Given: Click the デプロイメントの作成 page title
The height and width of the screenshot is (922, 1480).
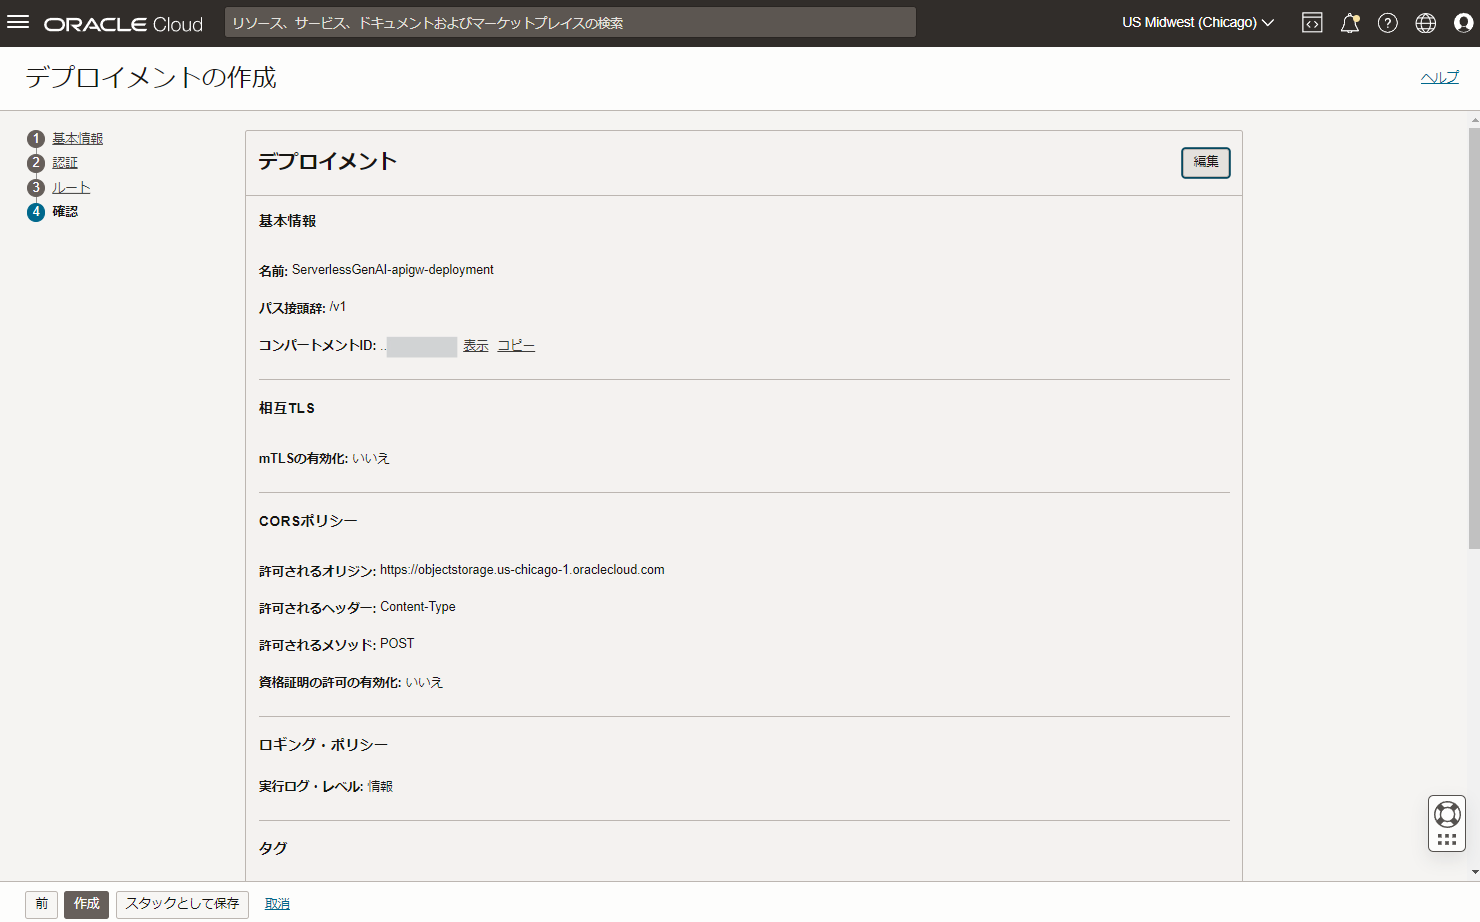Looking at the screenshot, I should [x=151, y=78].
